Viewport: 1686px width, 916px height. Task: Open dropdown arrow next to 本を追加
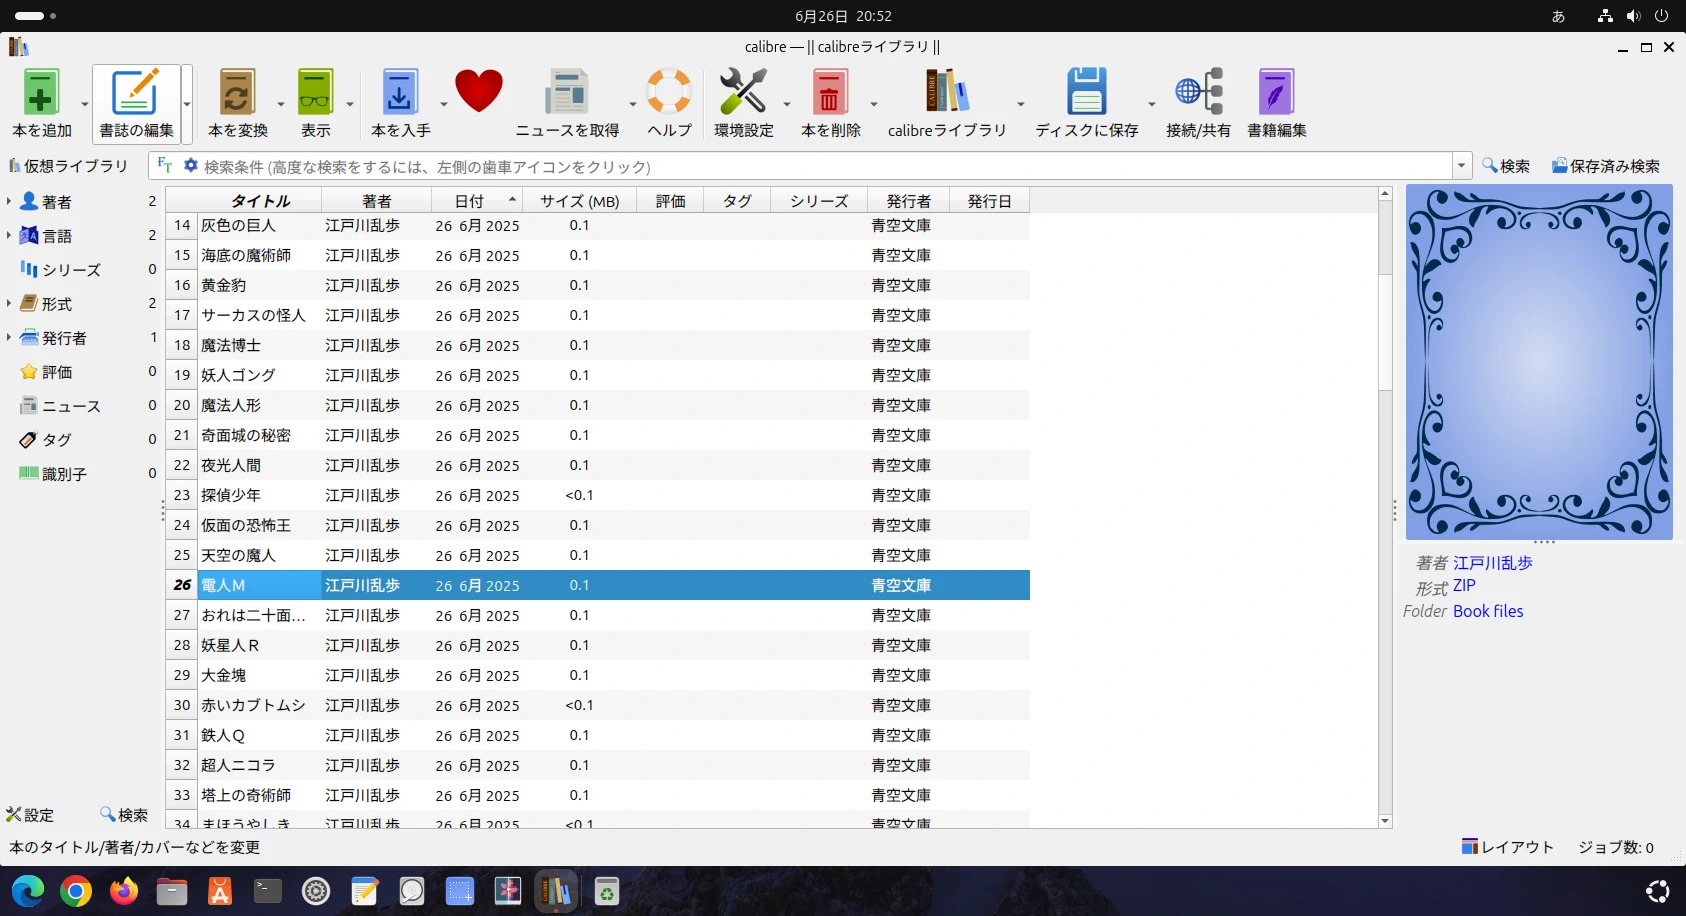[x=85, y=104]
